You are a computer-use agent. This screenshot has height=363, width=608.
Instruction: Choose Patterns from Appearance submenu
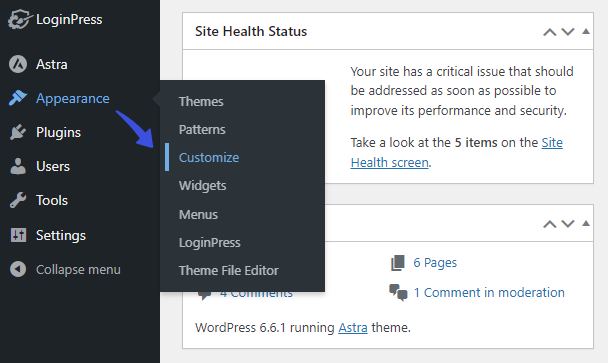[202, 130]
